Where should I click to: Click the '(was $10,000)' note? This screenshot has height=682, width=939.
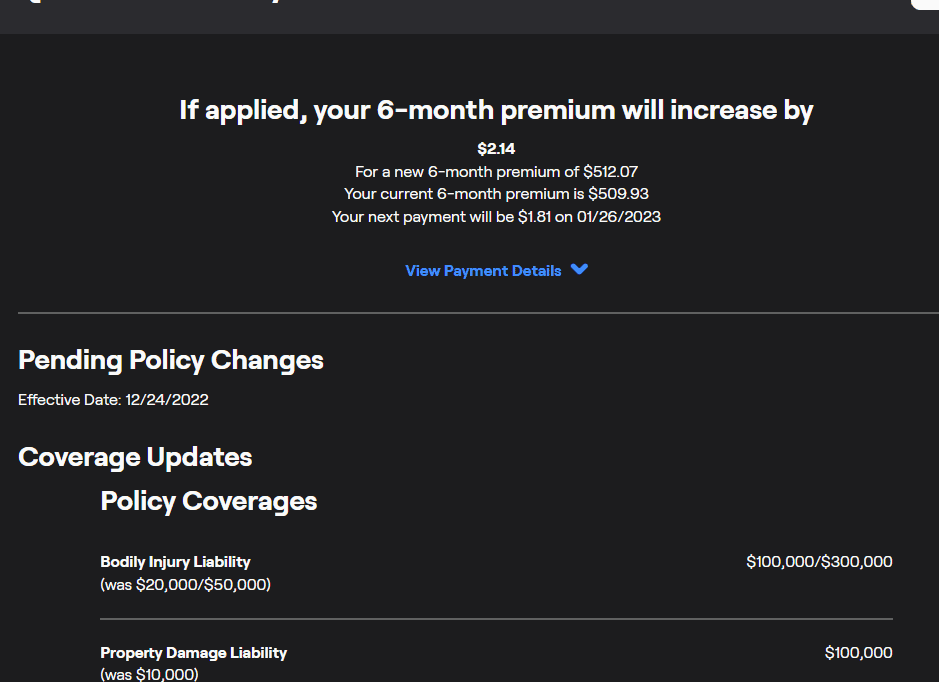(x=149, y=674)
